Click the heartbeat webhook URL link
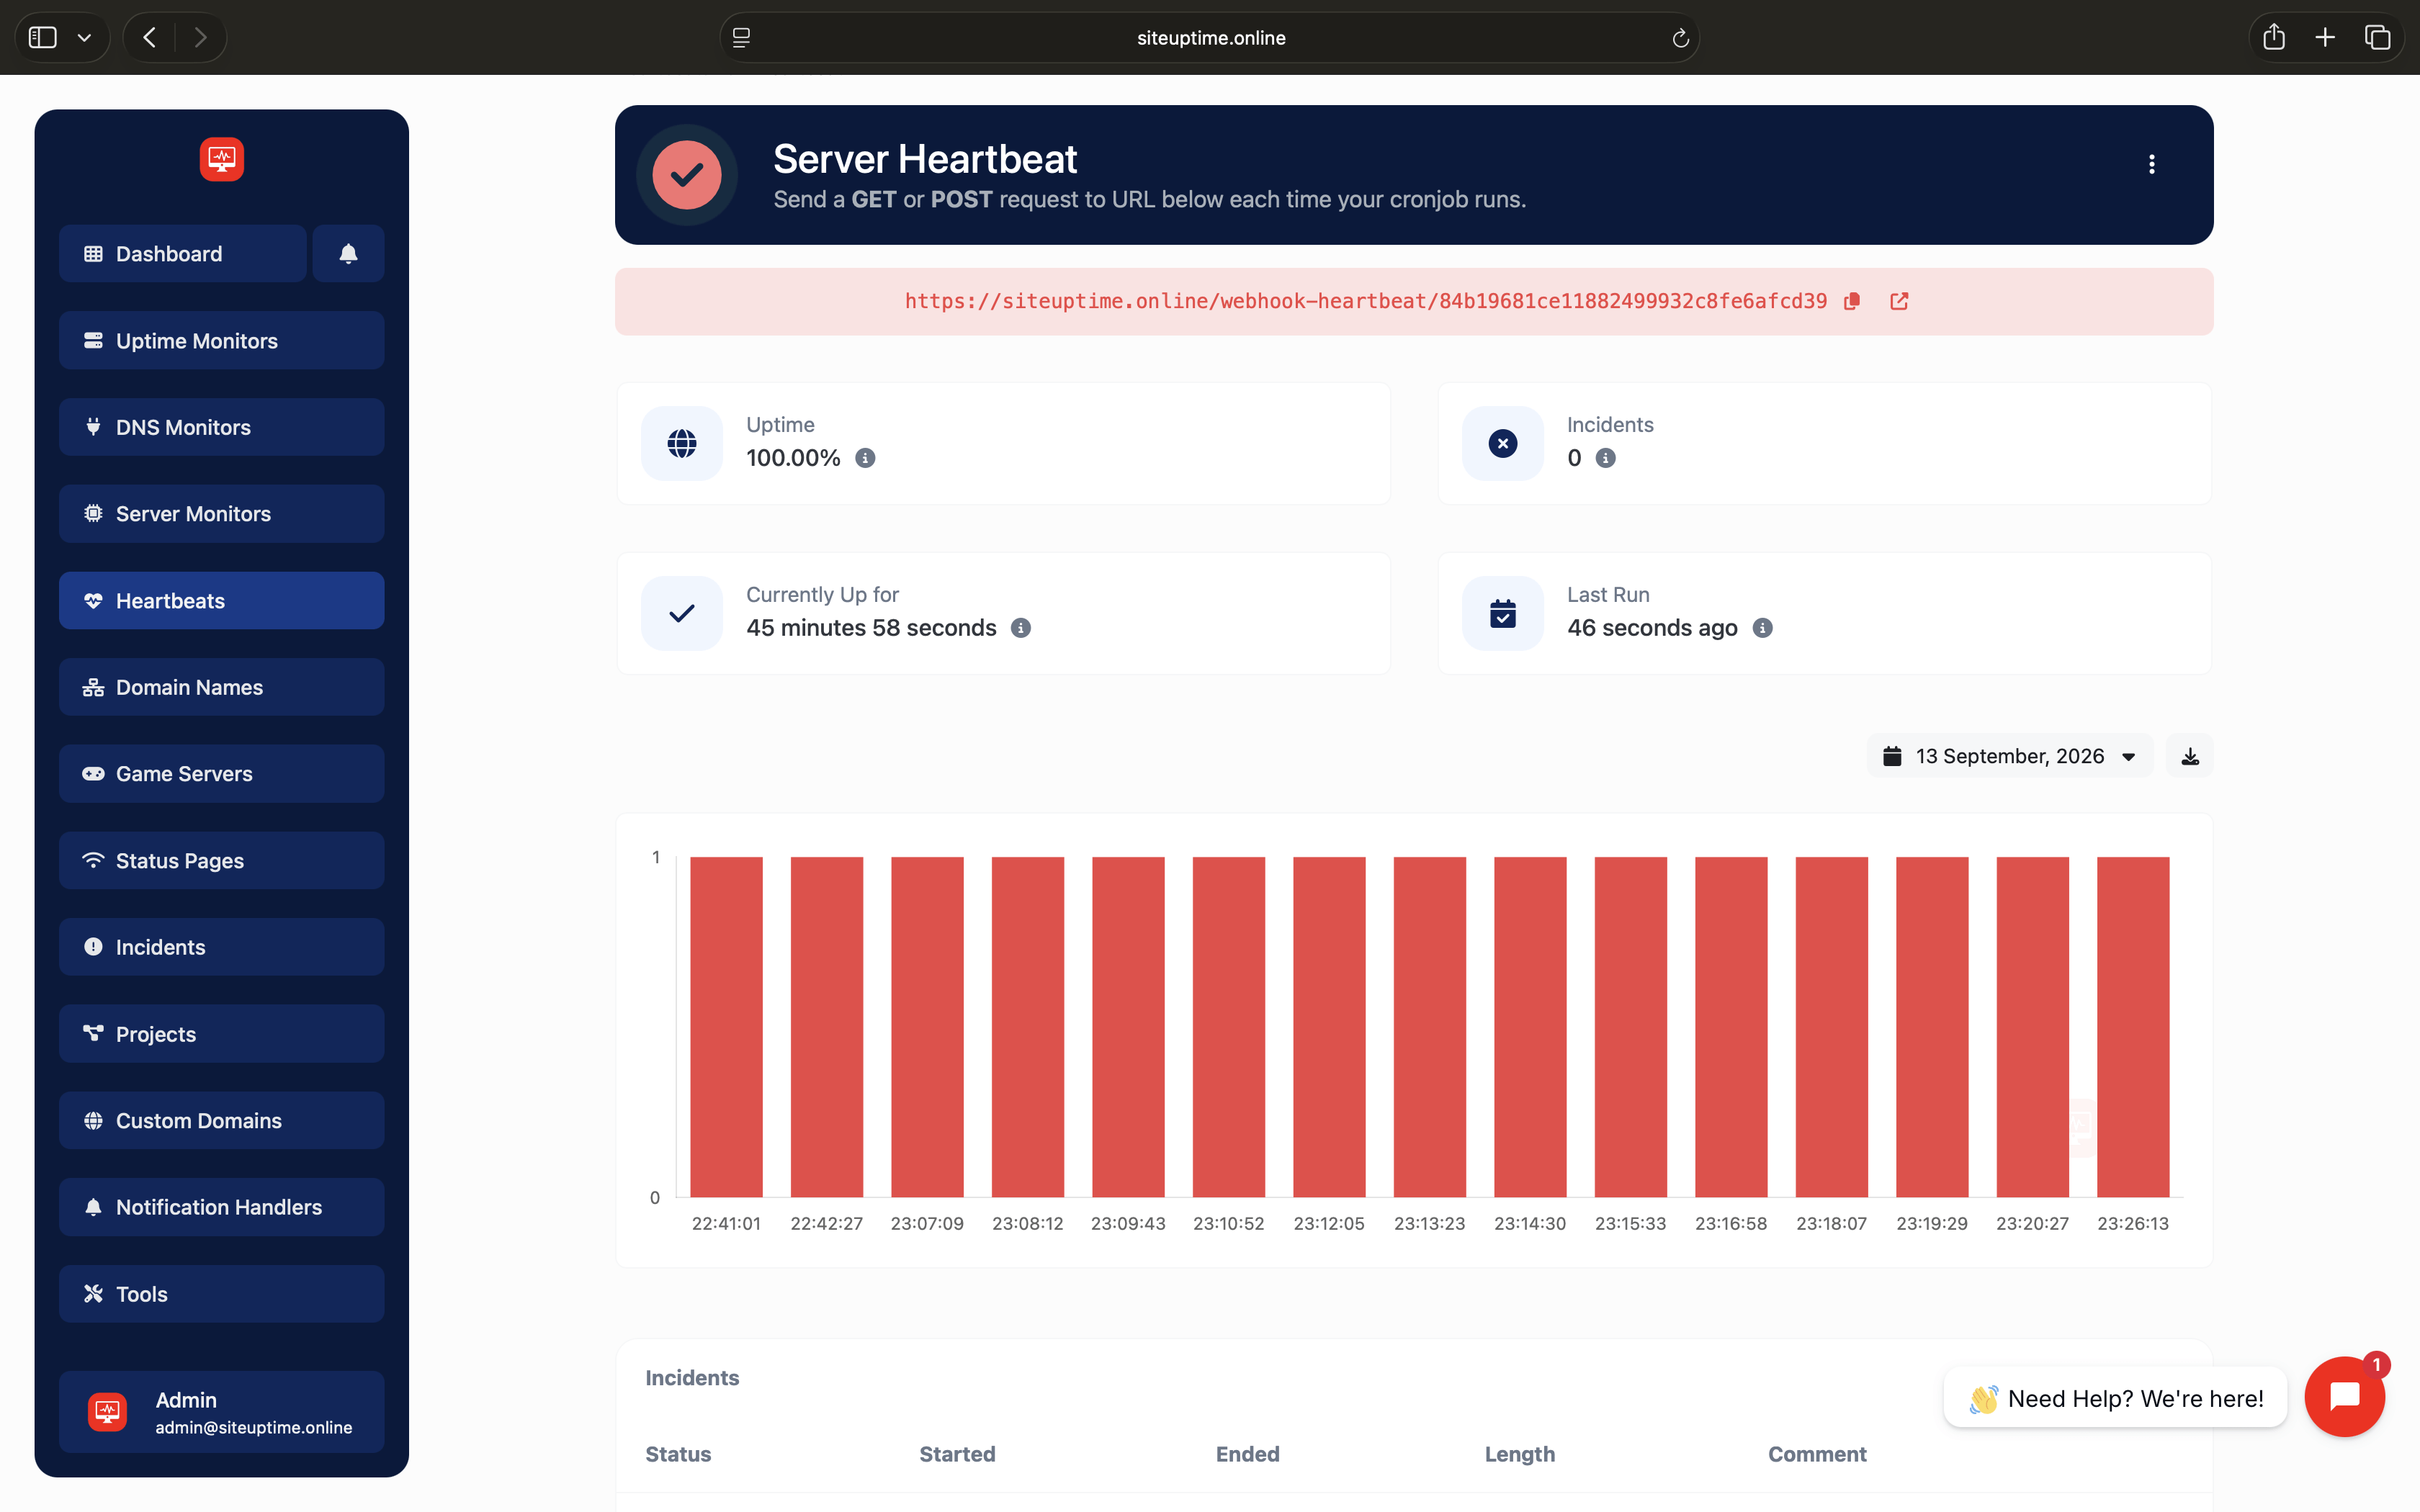 [1366, 301]
